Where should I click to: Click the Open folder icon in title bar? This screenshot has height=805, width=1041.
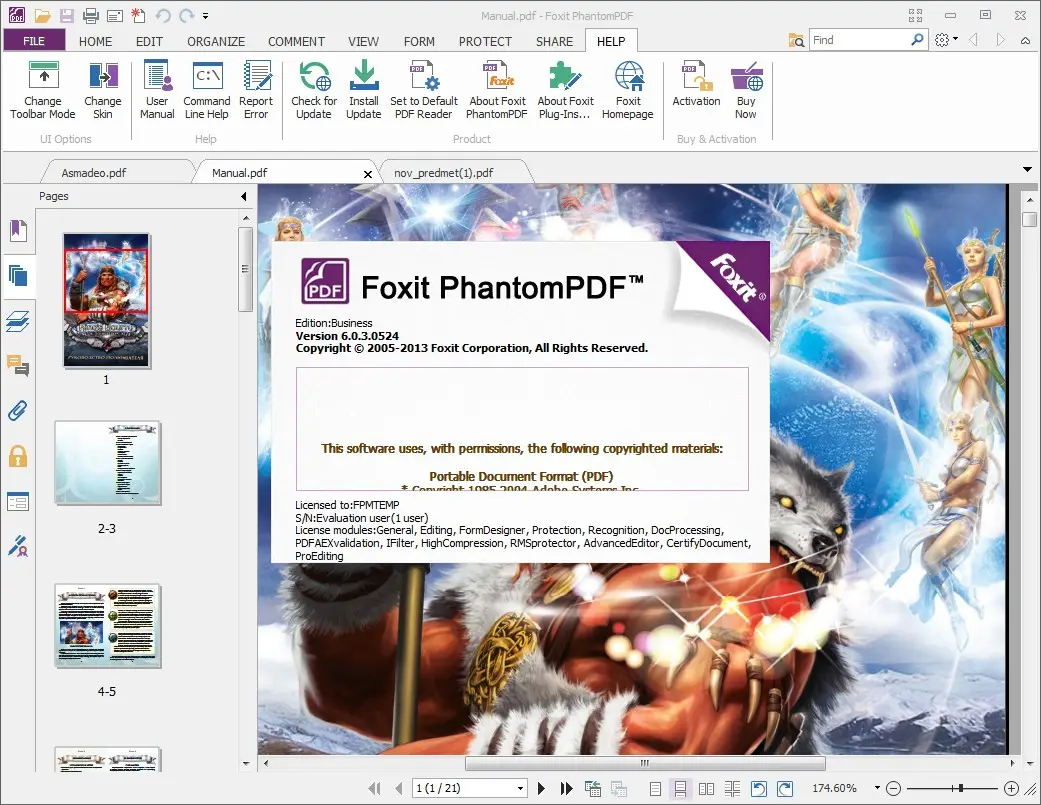pos(42,15)
